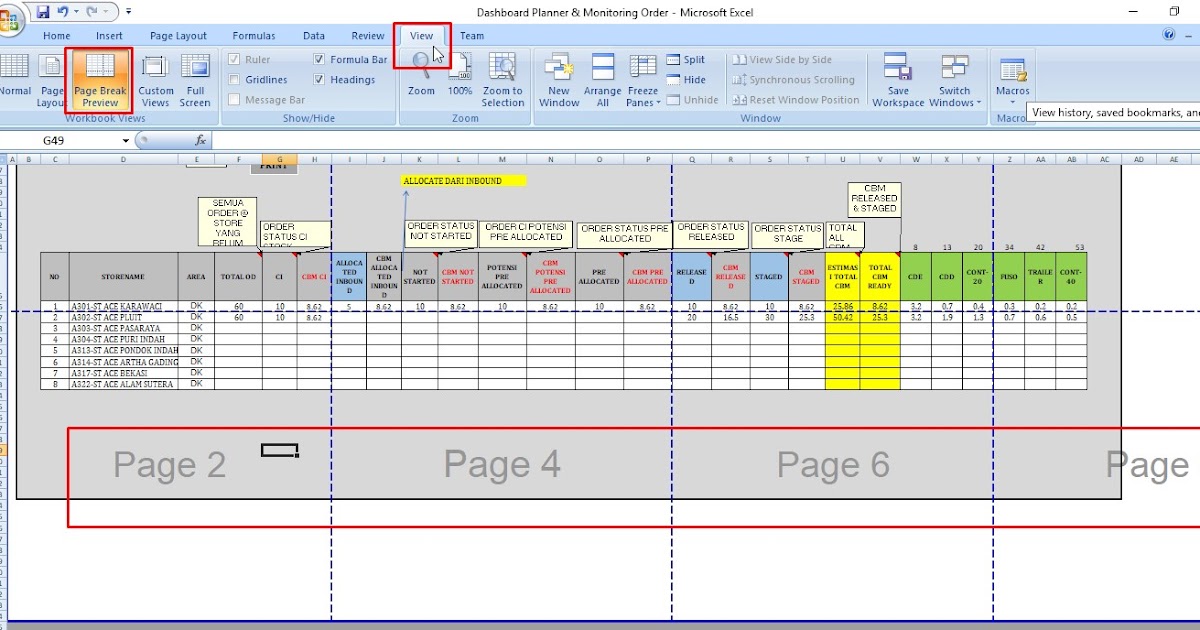The width and height of the screenshot is (1200, 630).
Task: Switch to Page Layout ribbon tab
Action: pos(178,36)
